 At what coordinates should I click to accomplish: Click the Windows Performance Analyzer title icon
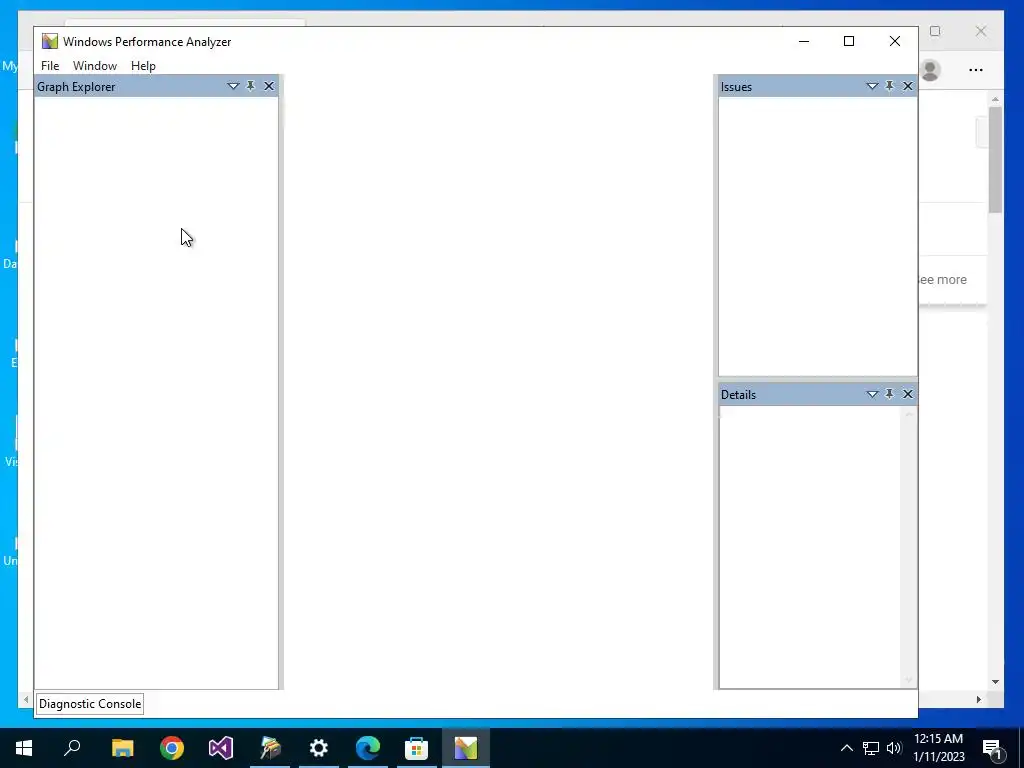[50, 41]
